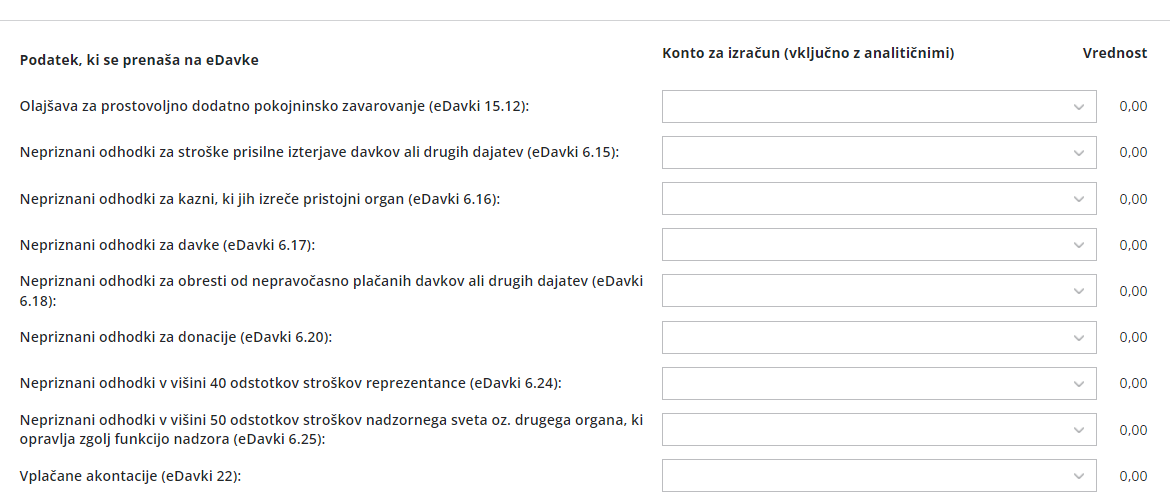1170x499 pixels.
Task: Select konto dropdown for donacije eDavki 6.20
Action: pos(879,337)
